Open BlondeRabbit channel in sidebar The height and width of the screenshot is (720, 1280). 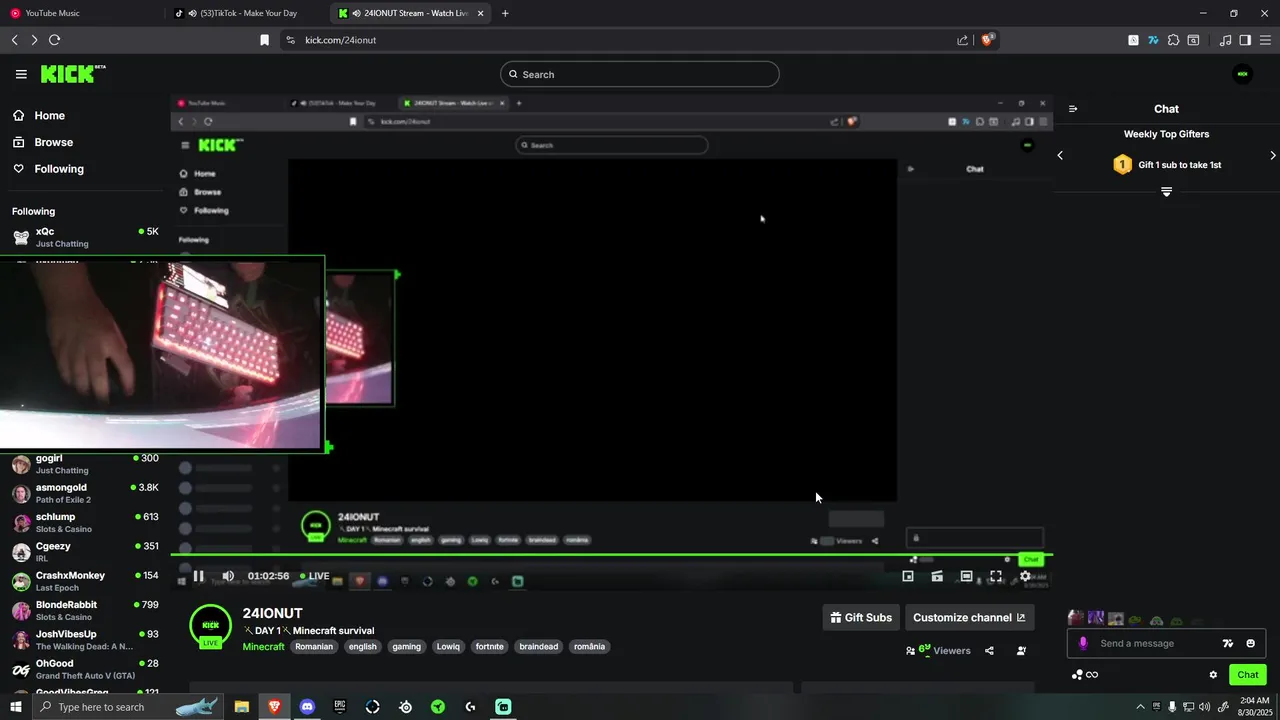[85, 610]
